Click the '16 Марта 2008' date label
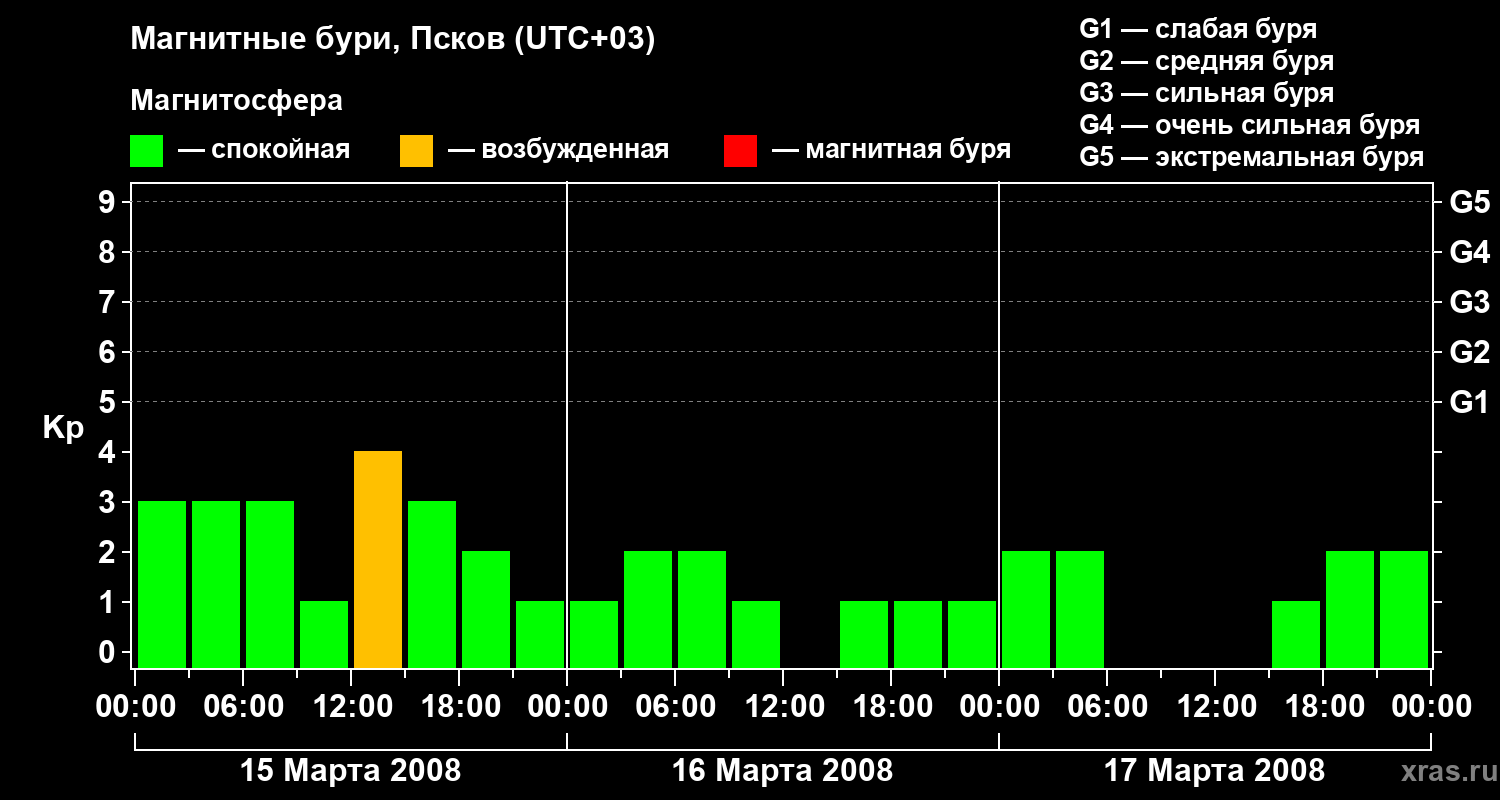The width and height of the screenshot is (1500, 800). (x=783, y=771)
